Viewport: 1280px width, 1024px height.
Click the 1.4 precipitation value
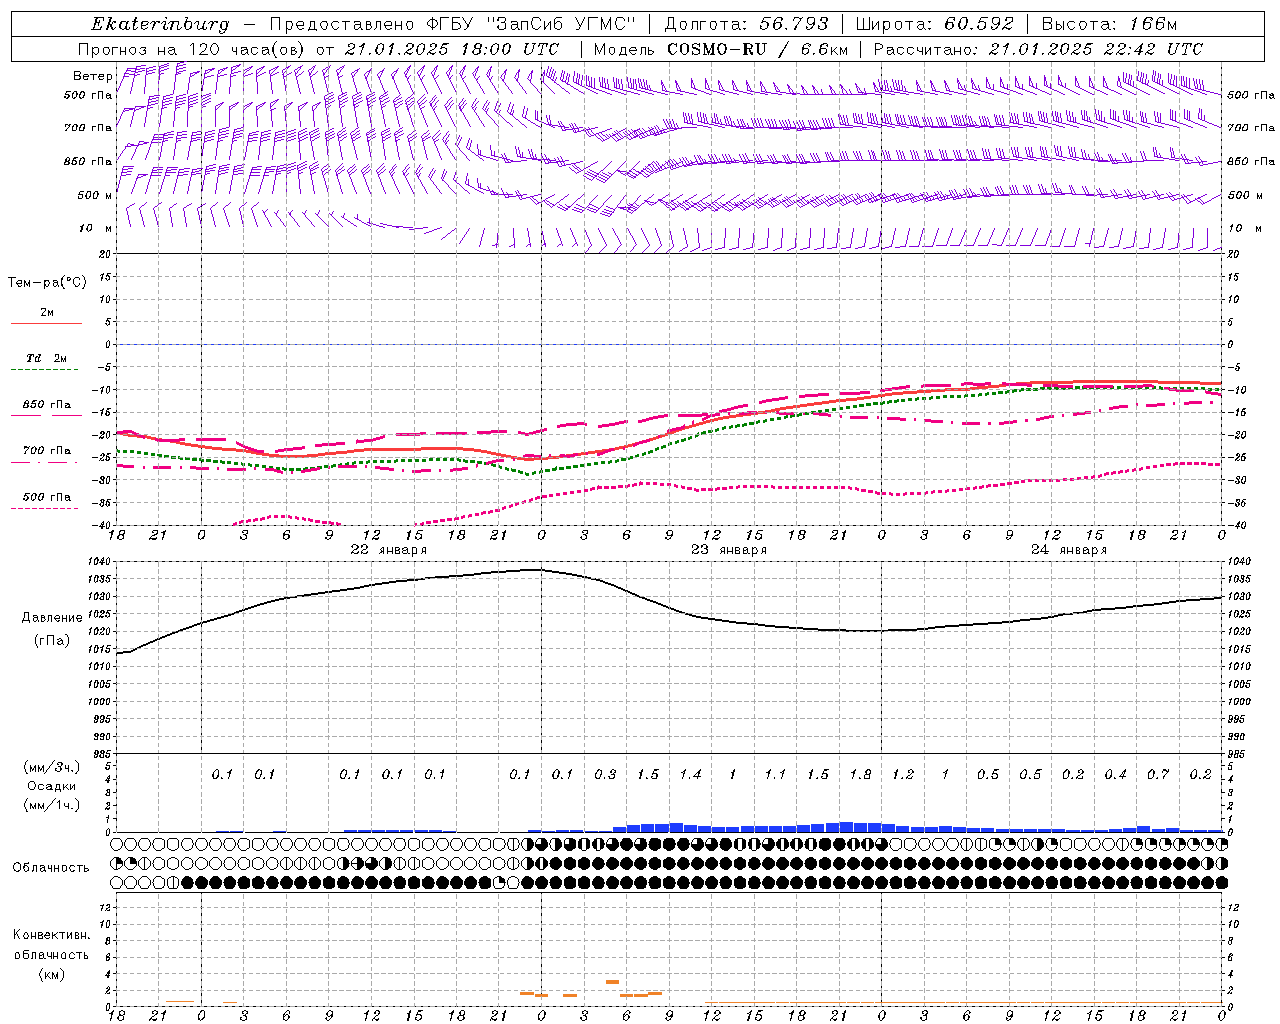point(690,775)
